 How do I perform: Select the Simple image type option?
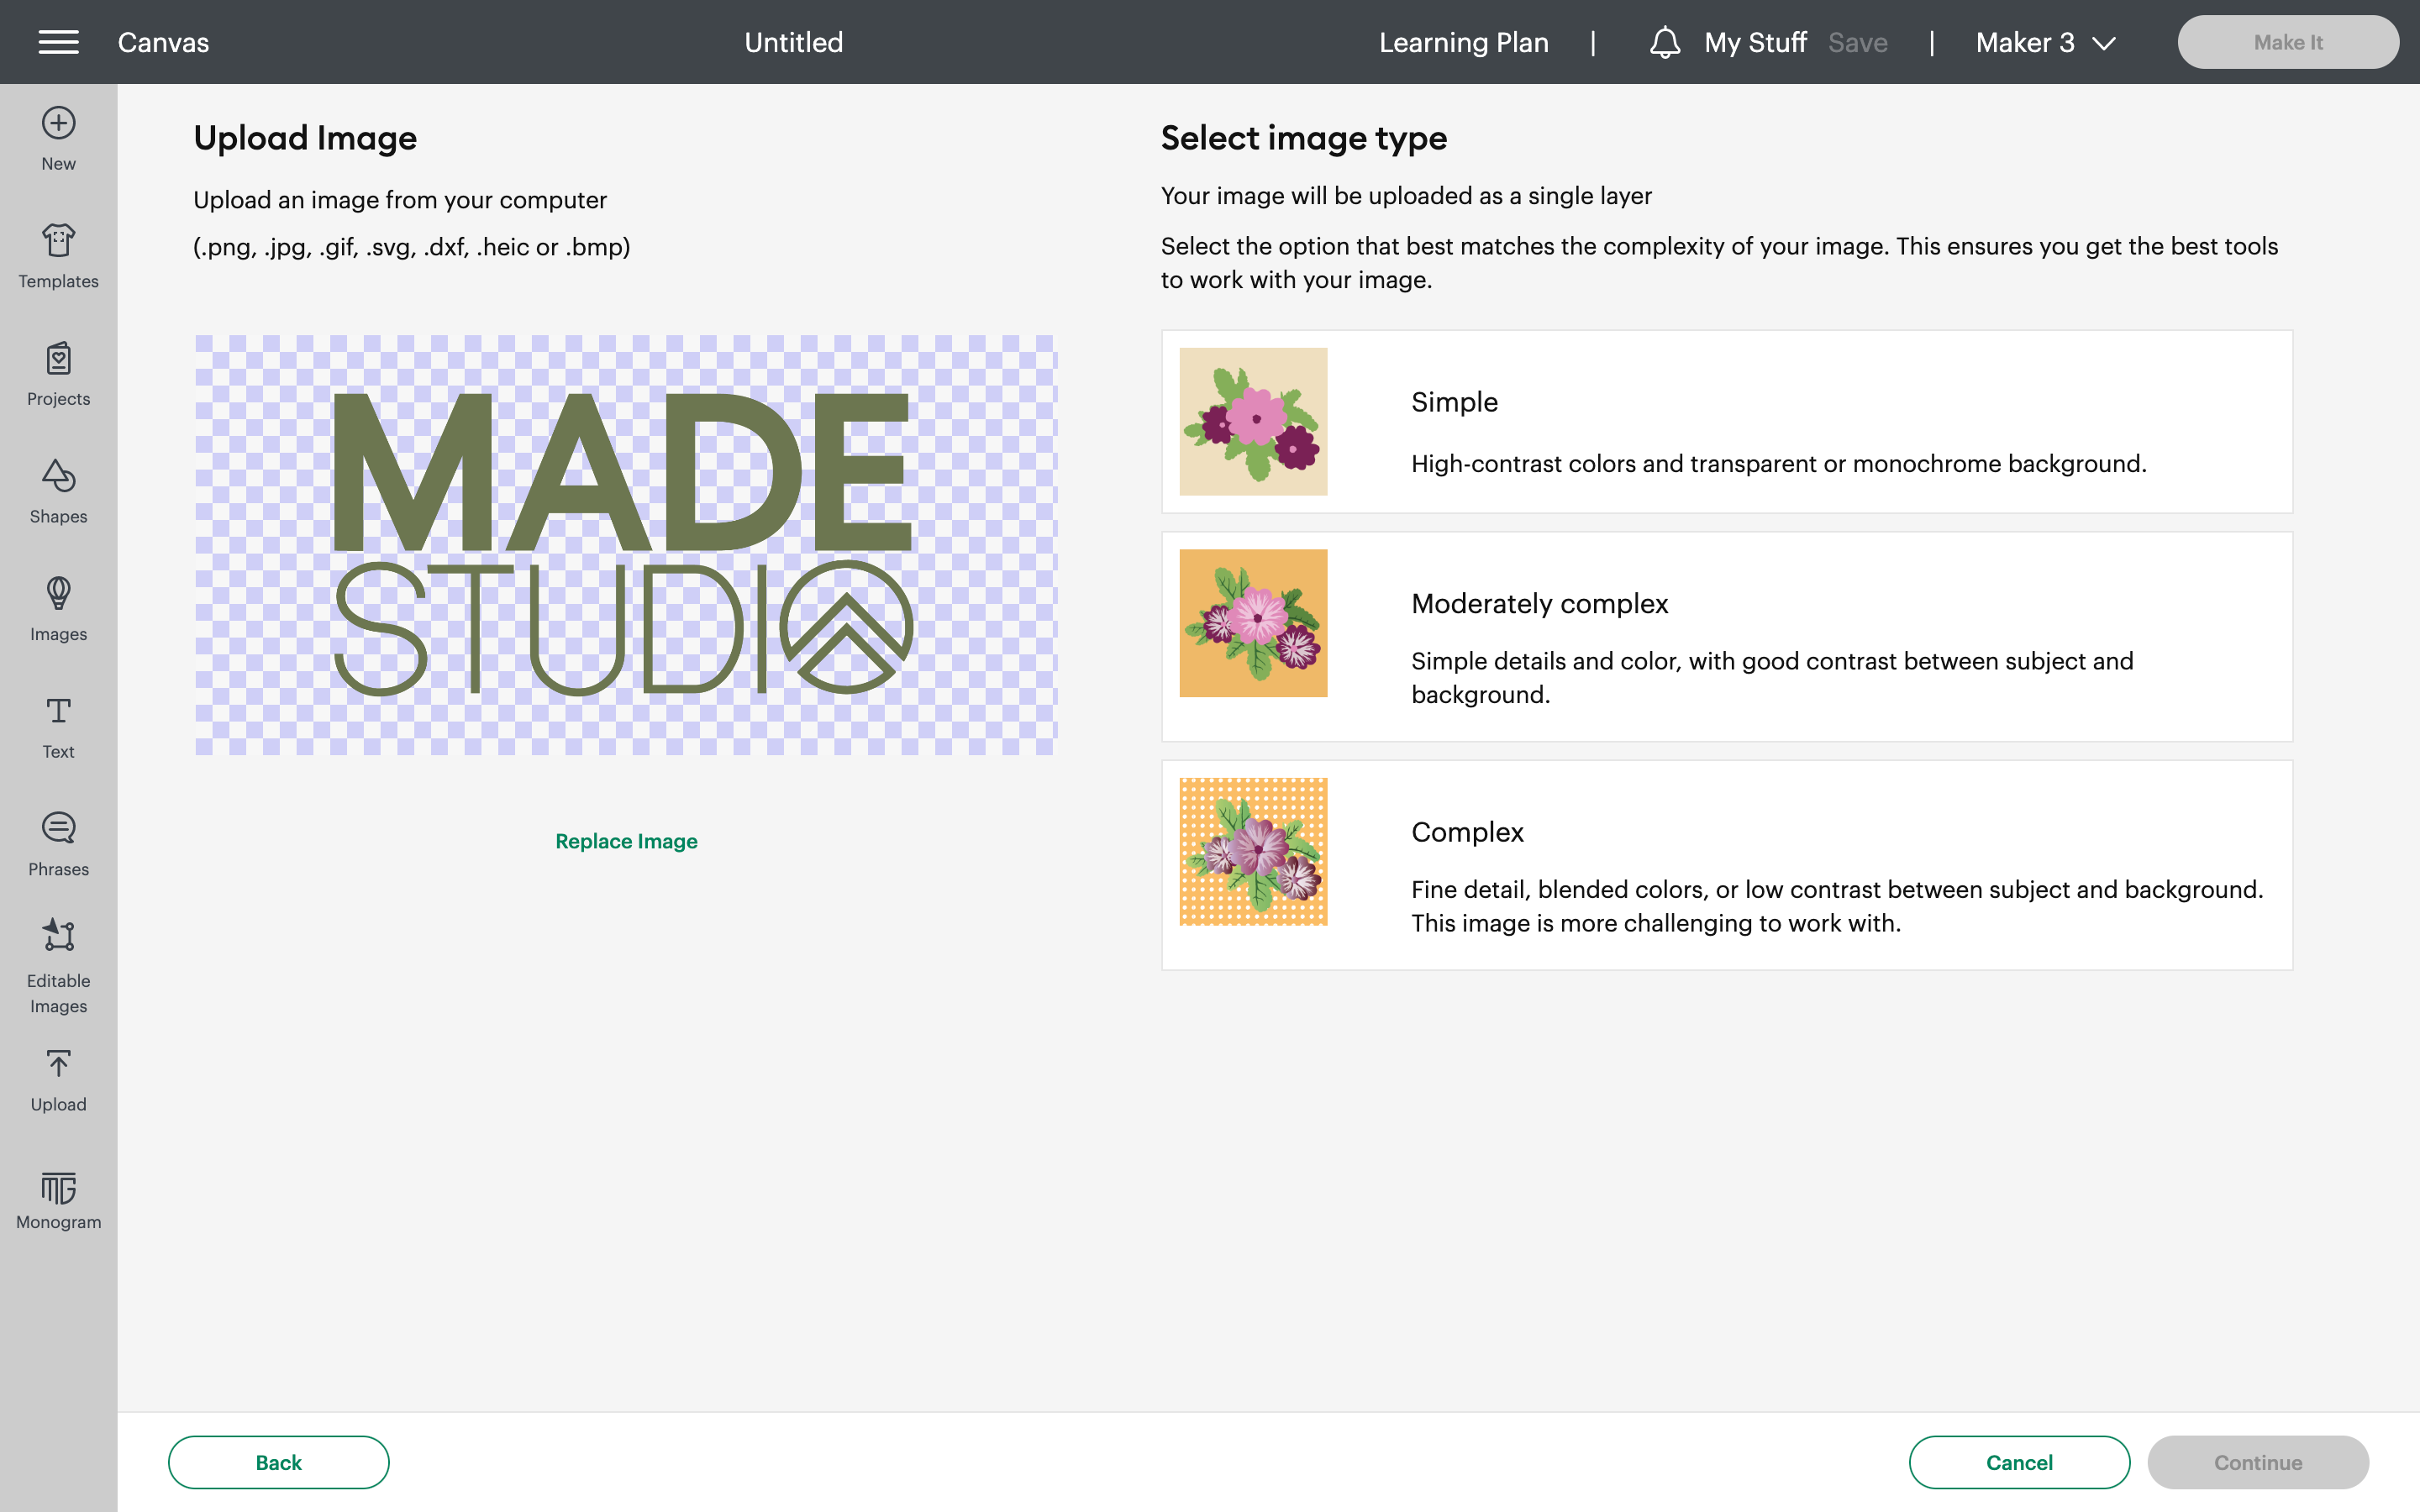1726,422
